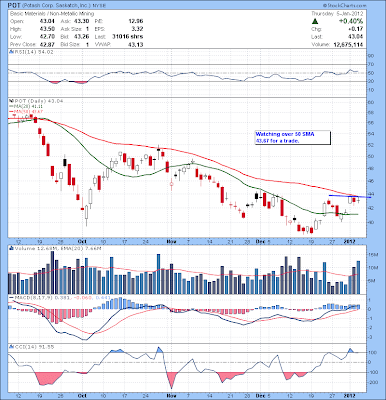Click the 70 level on RSI axis
This screenshot has height=400, width=386.
coord(371,64)
